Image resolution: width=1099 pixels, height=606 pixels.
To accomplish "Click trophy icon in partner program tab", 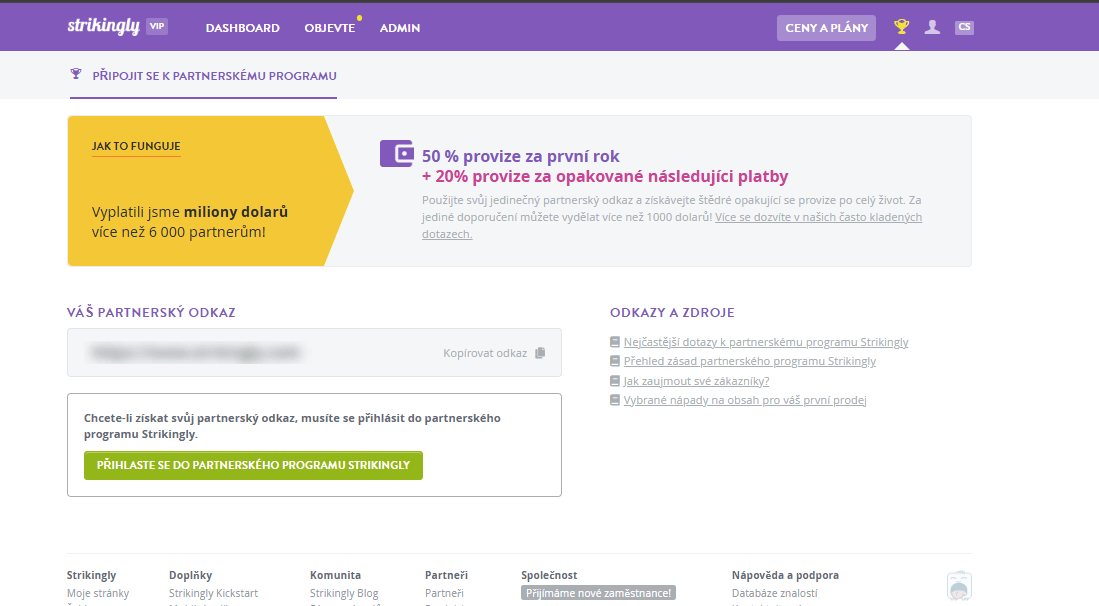I will point(76,74).
